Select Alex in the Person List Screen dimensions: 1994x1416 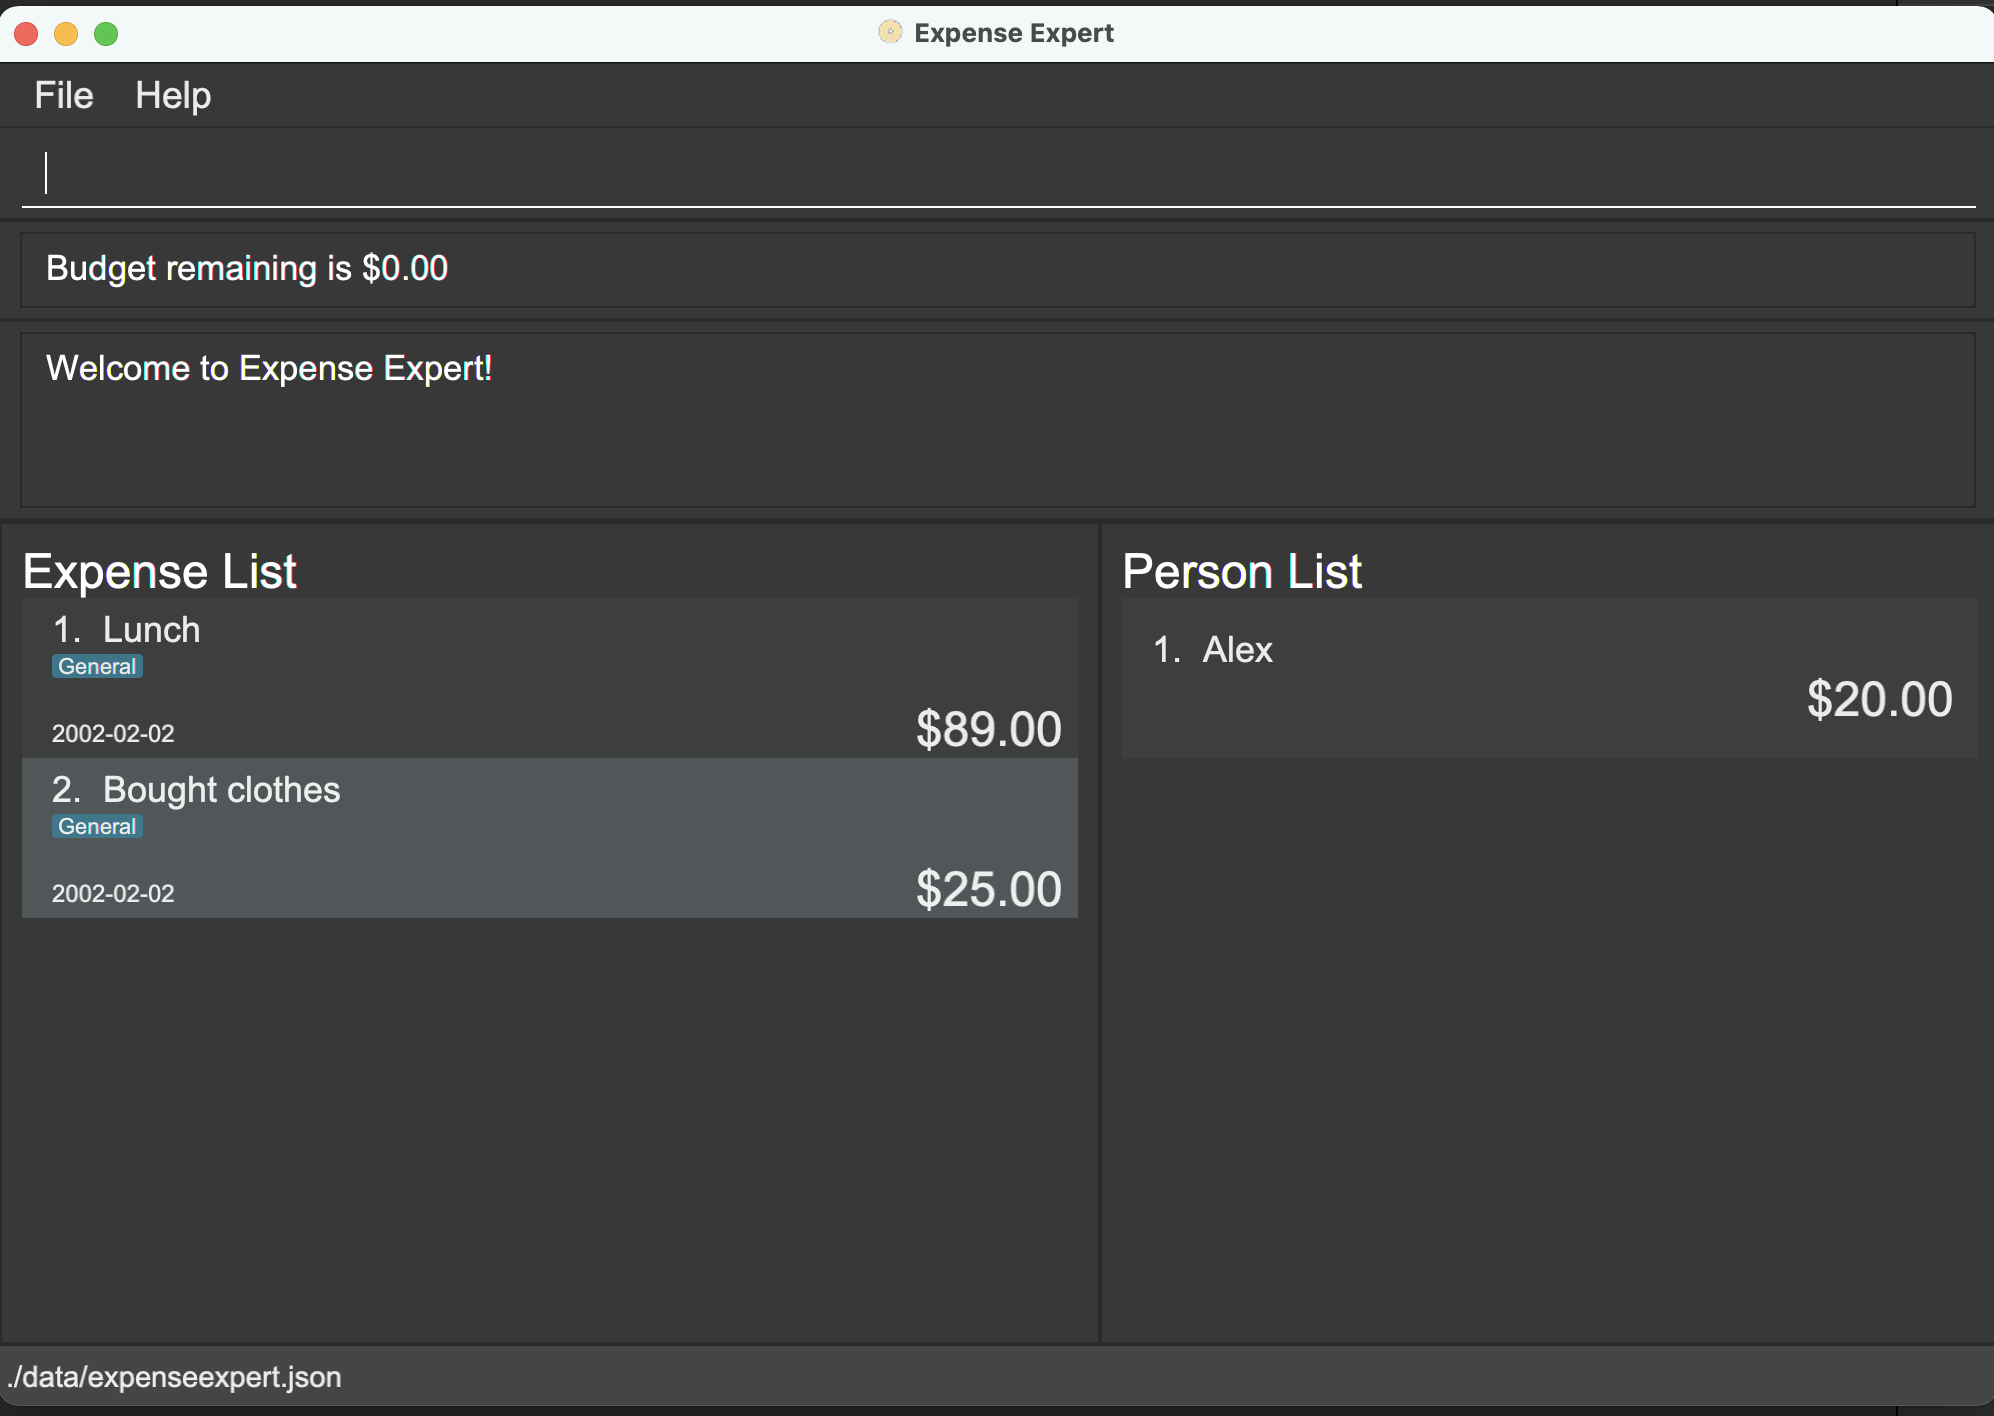point(1237,650)
